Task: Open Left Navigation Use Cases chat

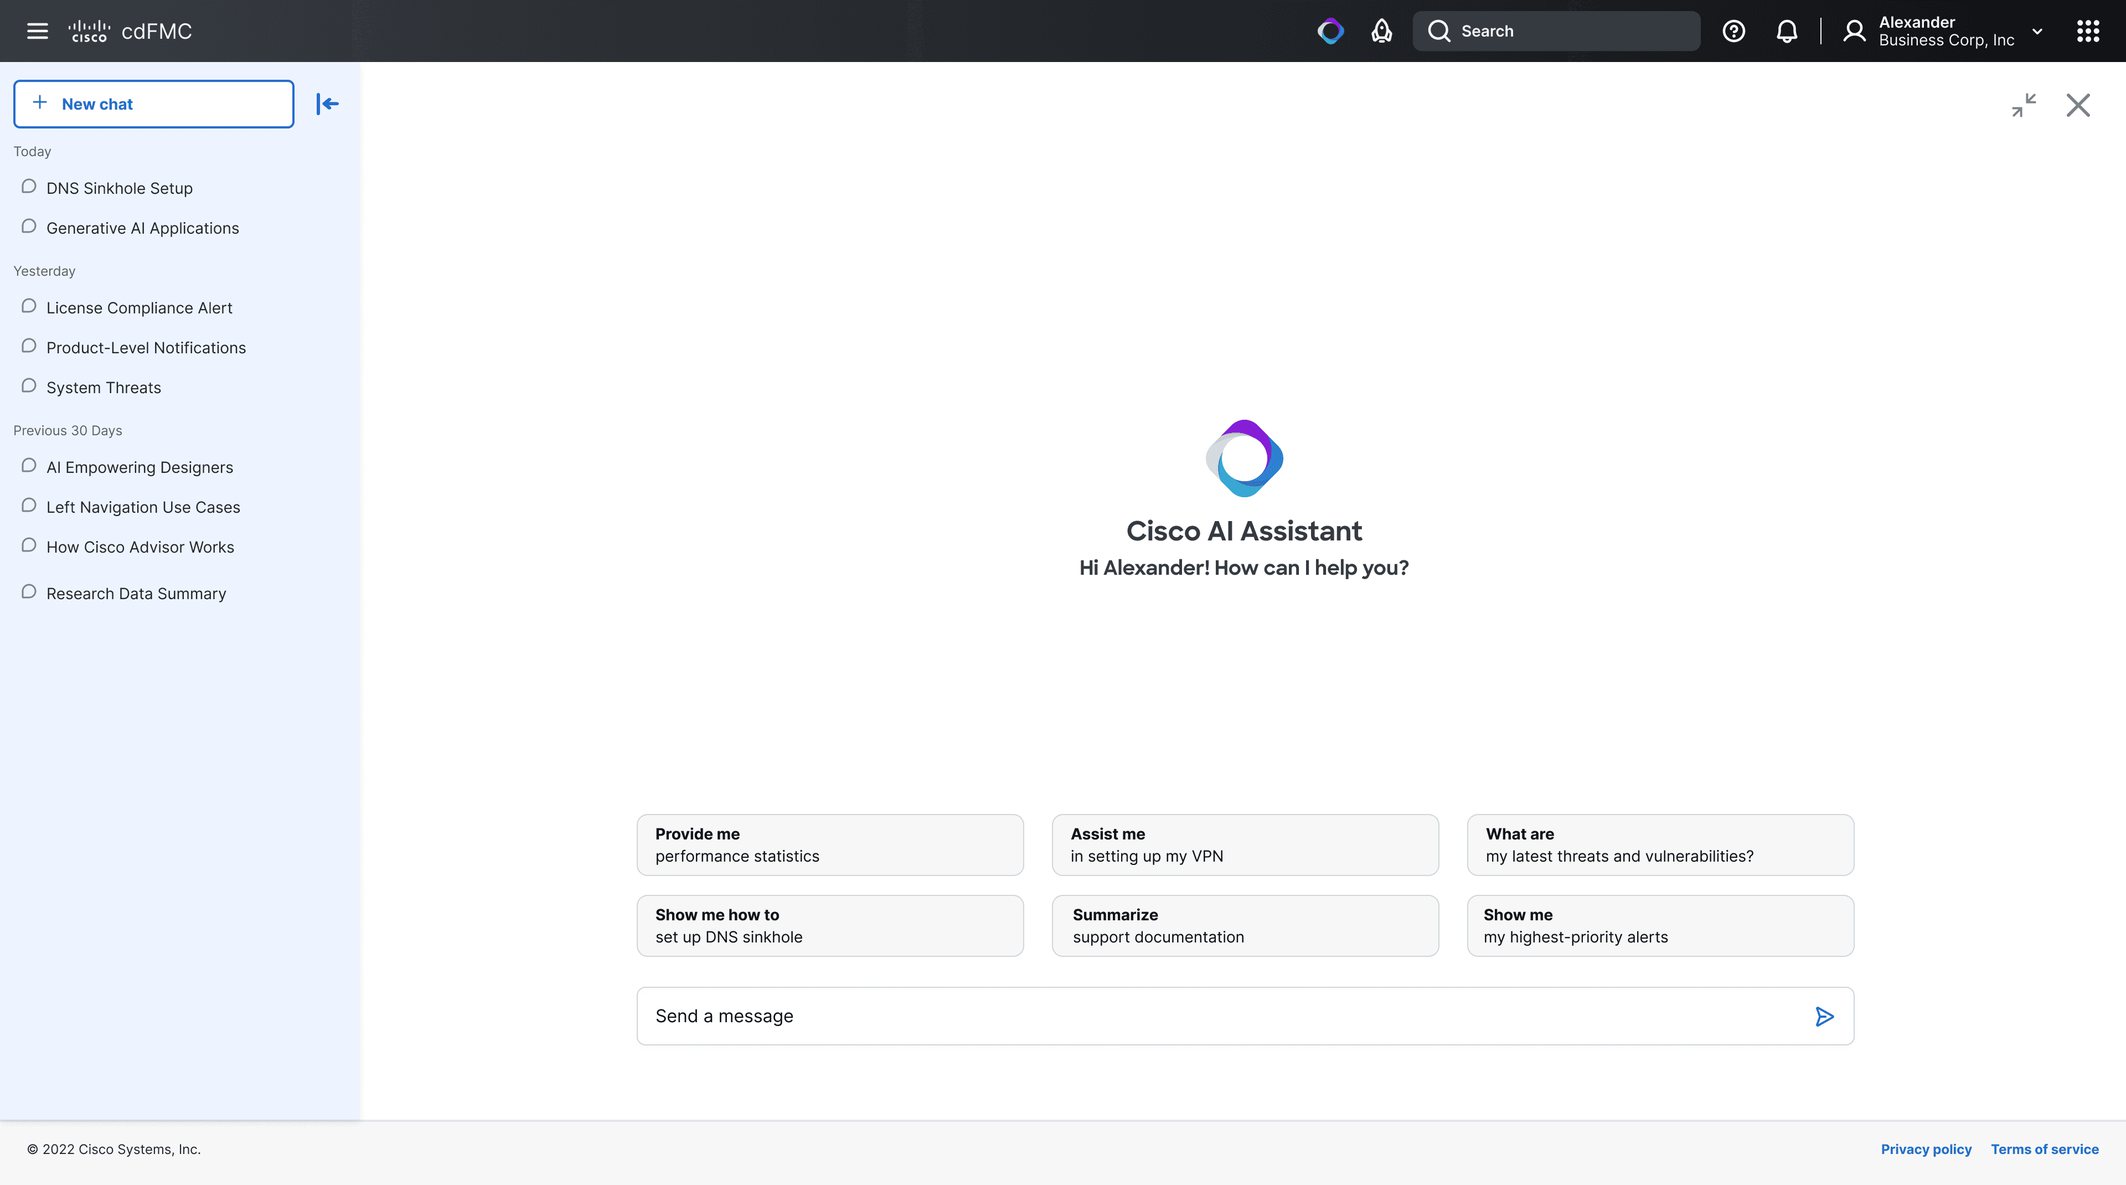Action: pos(143,507)
